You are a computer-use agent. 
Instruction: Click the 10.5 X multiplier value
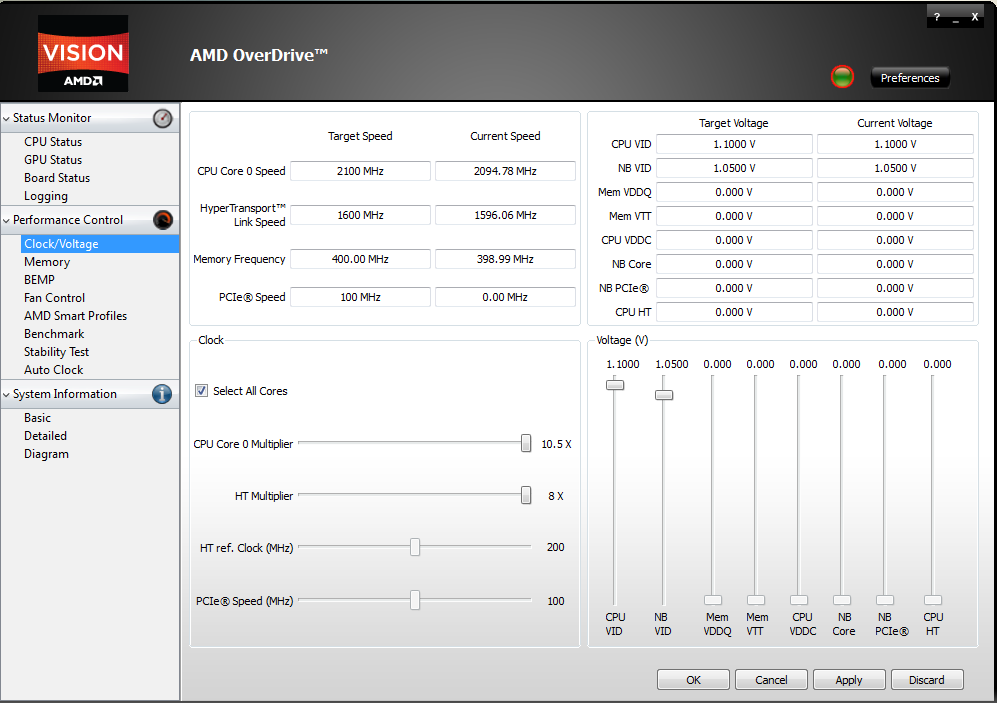tap(556, 444)
